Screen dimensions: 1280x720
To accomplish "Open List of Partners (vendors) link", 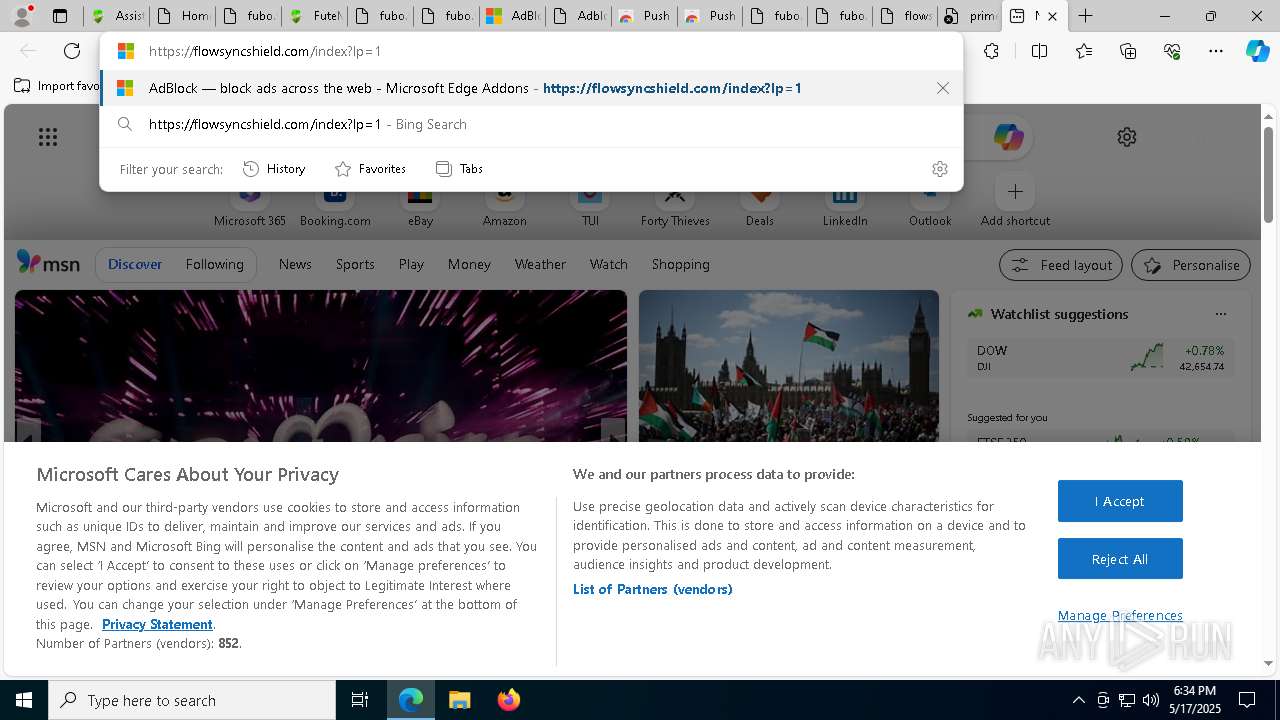I will (653, 589).
